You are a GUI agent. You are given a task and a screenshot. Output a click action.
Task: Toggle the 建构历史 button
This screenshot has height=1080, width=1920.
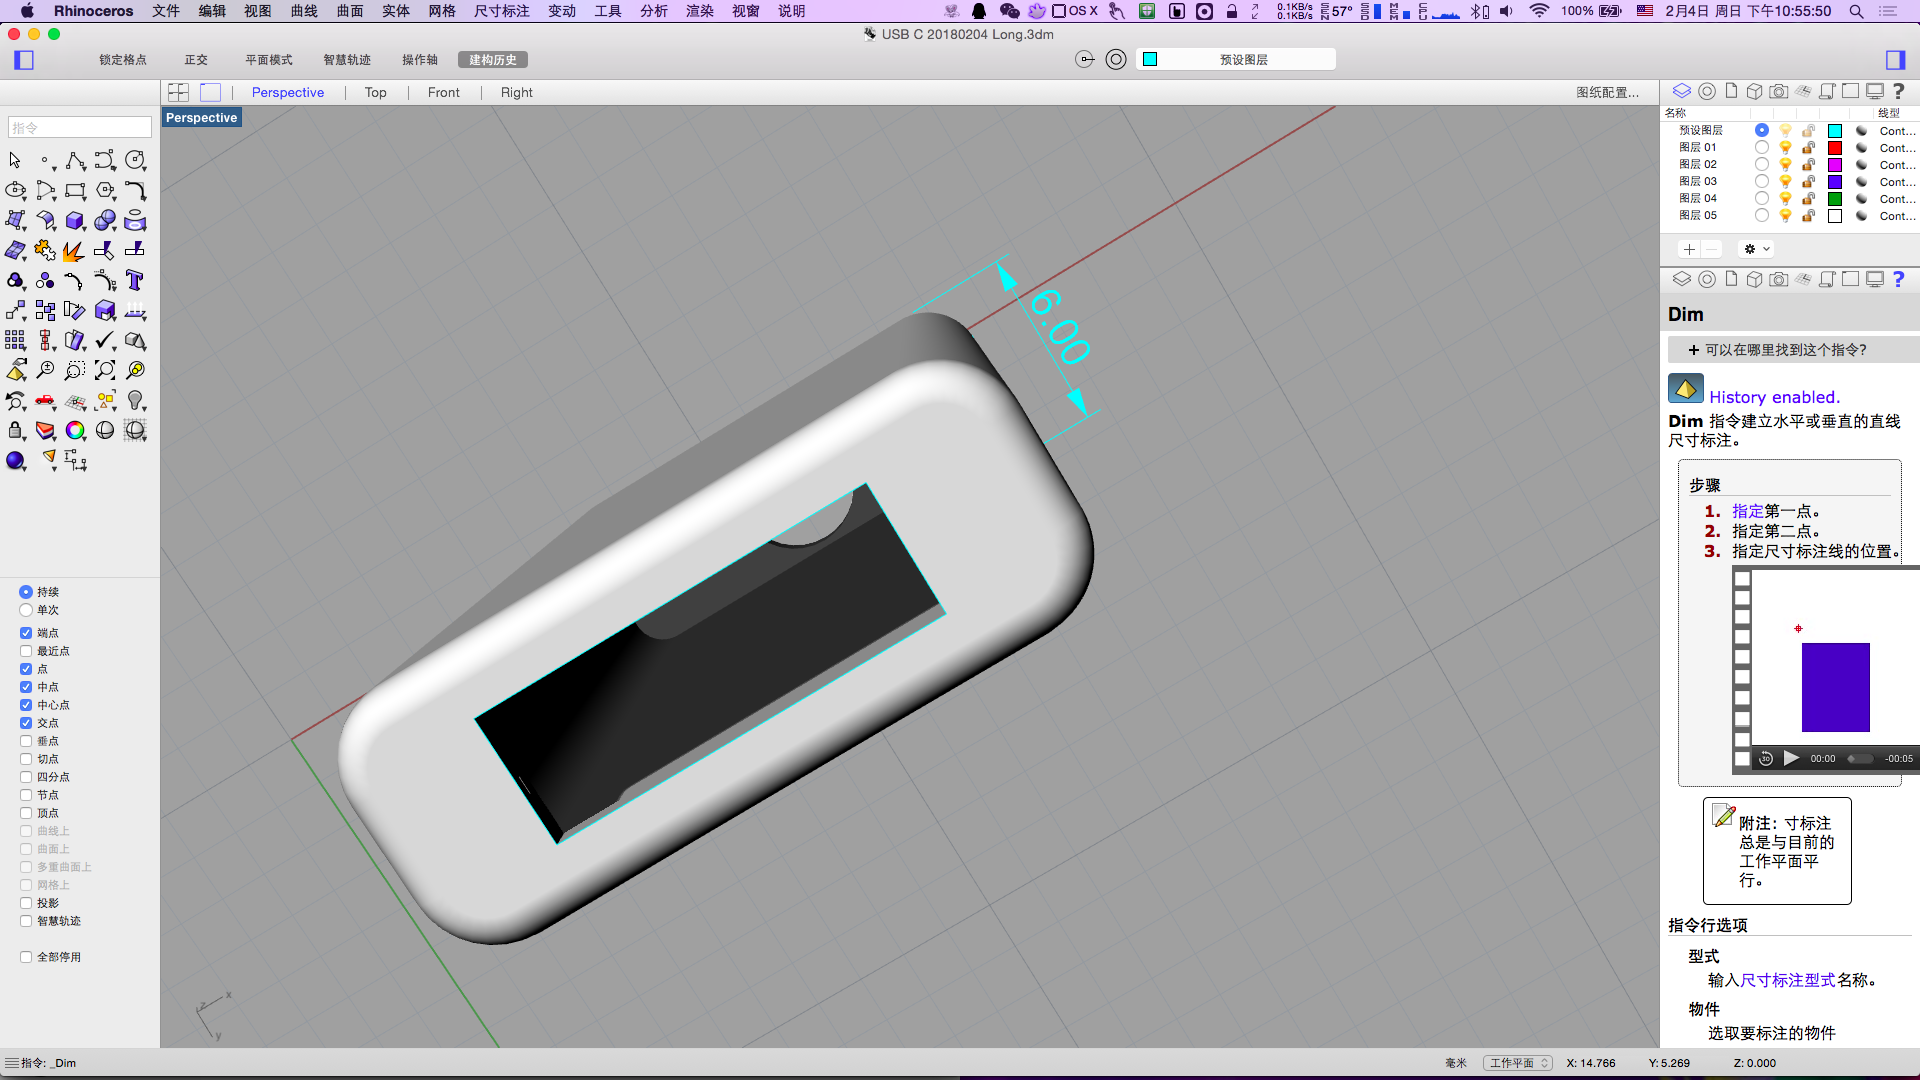[492, 60]
